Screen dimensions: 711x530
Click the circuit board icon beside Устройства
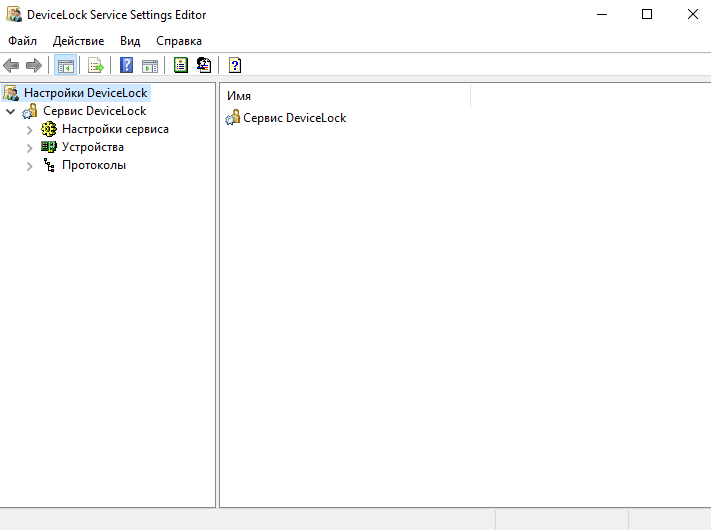pyautogui.click(x=49, y=147)
